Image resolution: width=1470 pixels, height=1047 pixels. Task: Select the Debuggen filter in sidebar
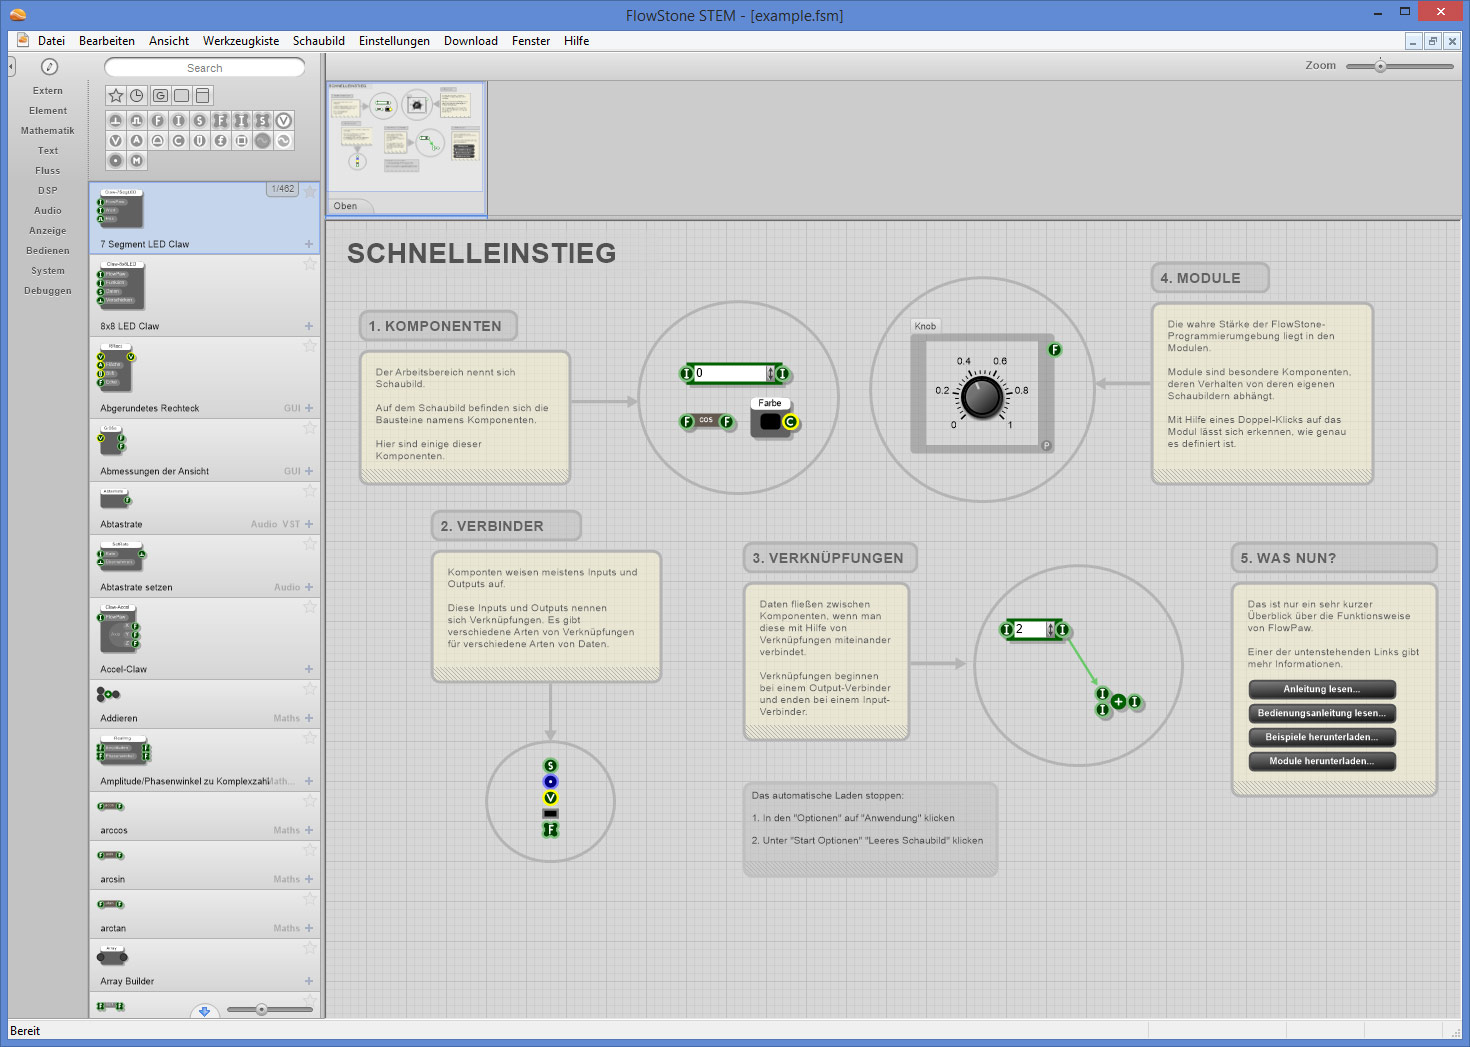click(x=48, y=291)
